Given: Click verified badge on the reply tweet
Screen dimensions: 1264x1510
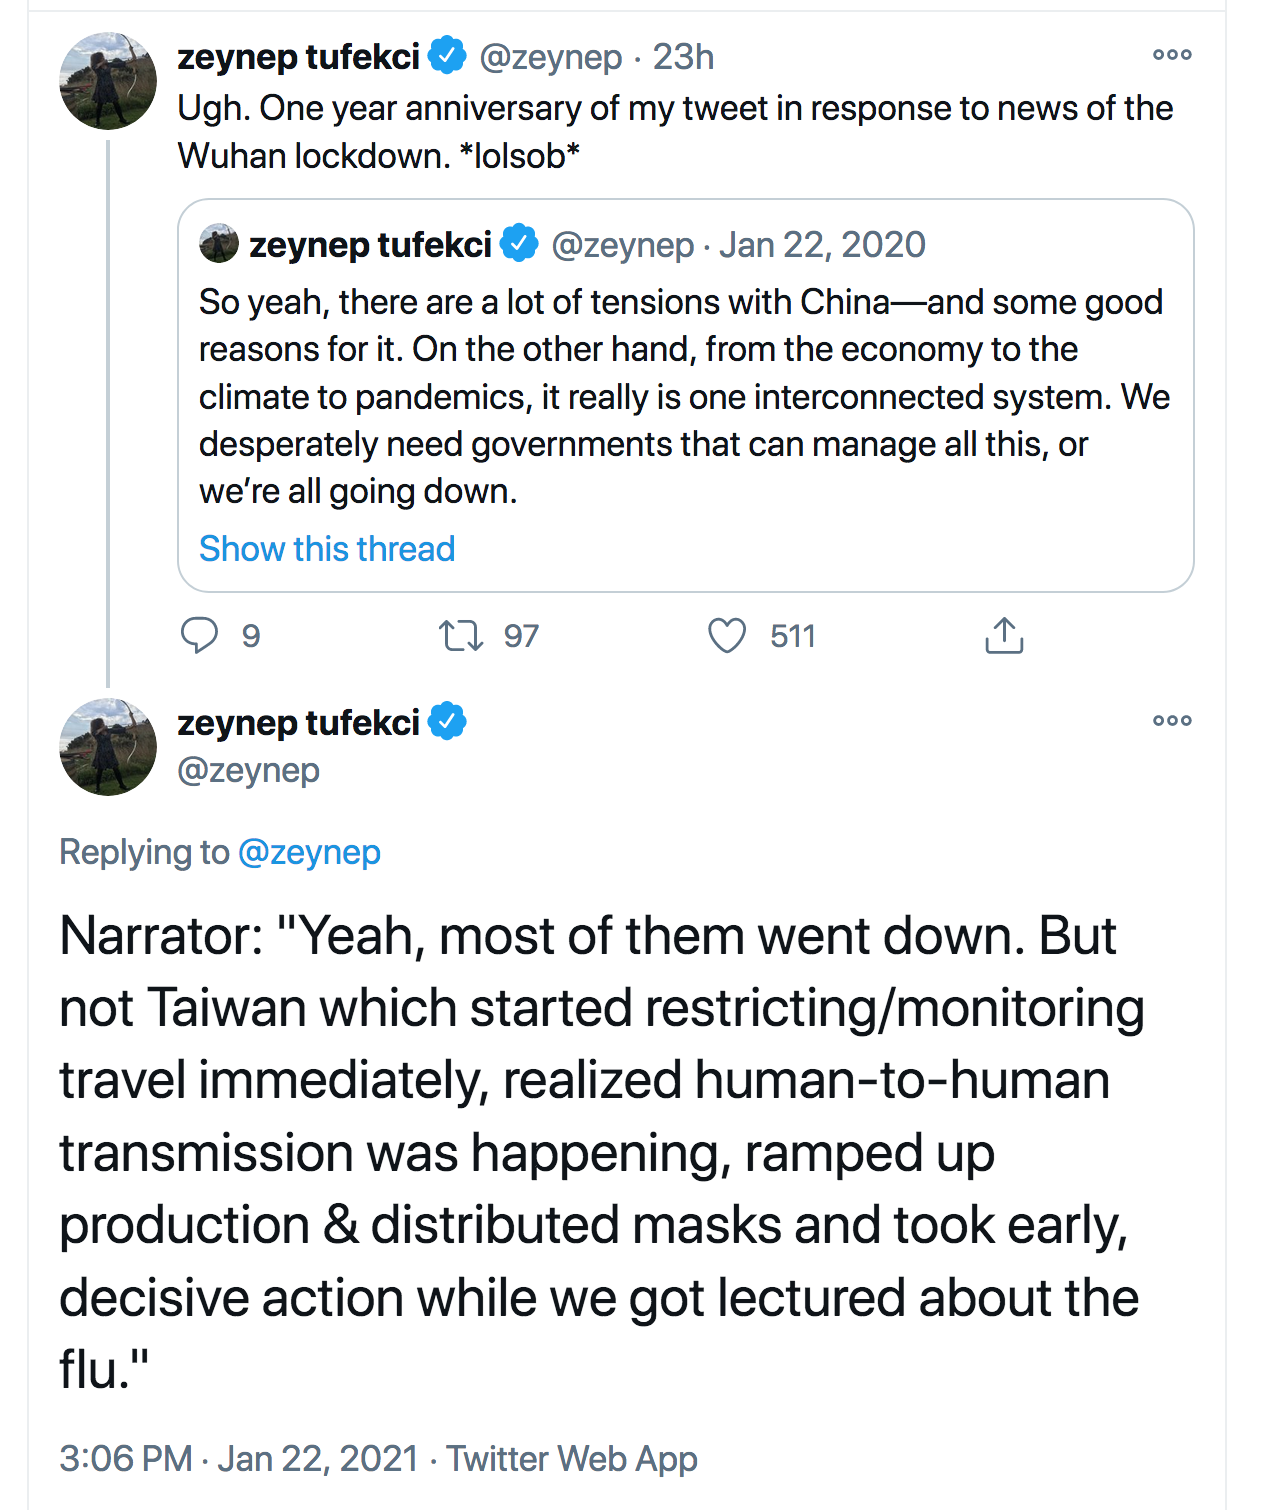Looking at the screenshot, I should pos(447,721).
